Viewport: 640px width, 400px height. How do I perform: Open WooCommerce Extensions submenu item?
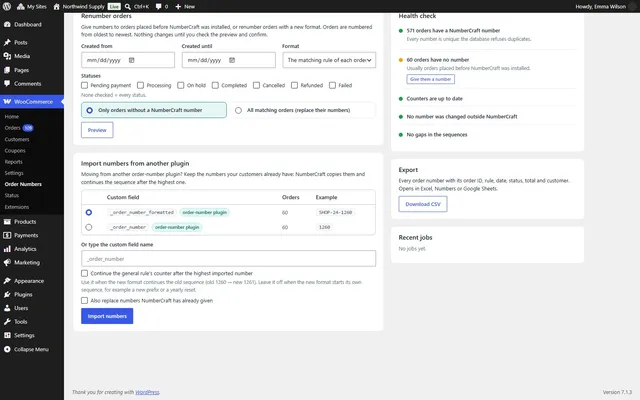point(17,207)
